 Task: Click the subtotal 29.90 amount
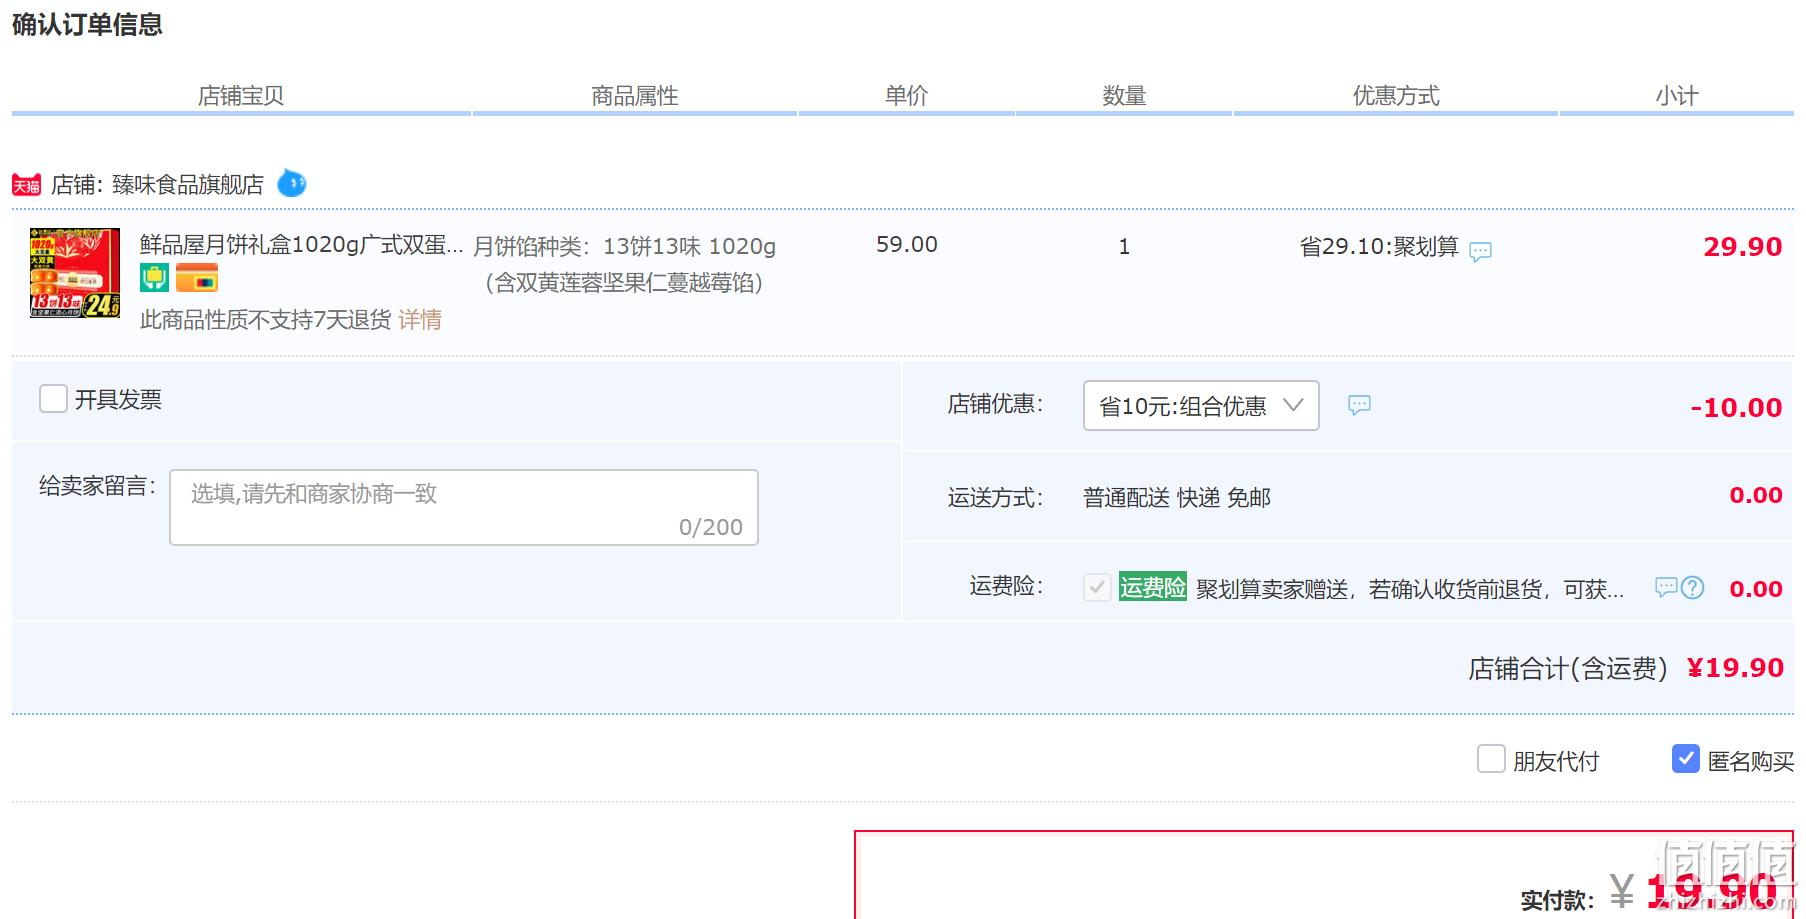[1743, 247]
